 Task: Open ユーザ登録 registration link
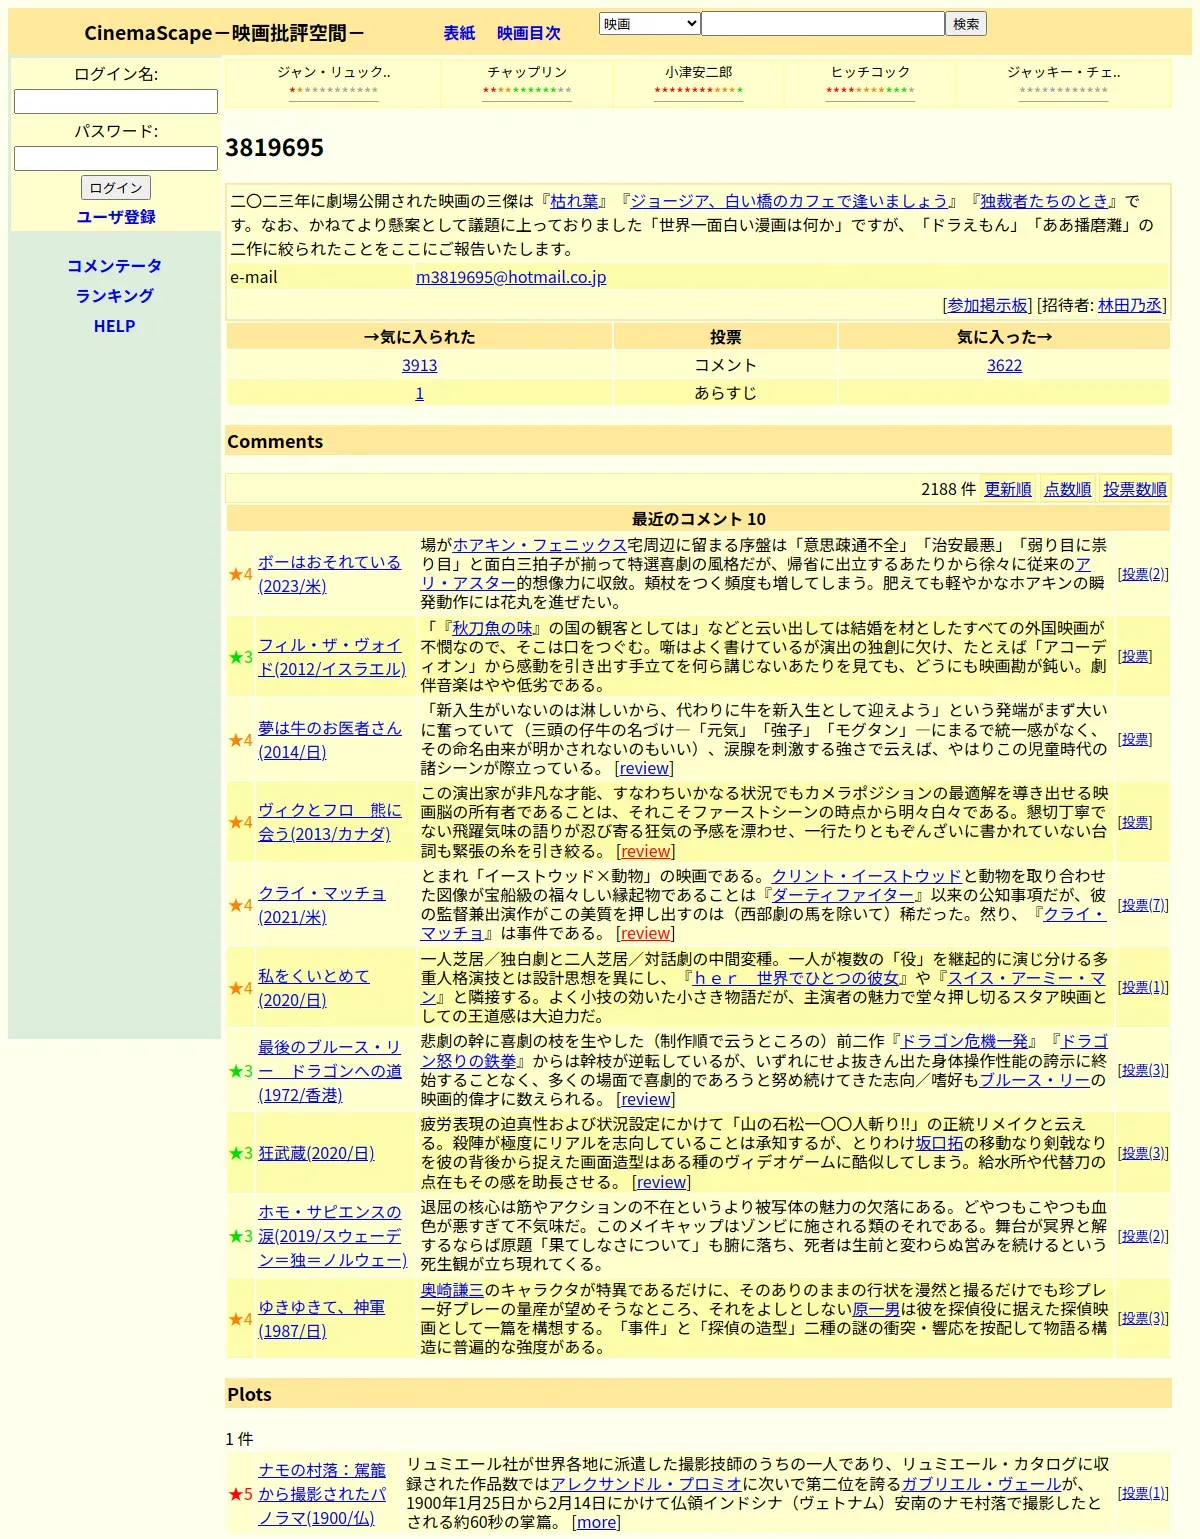[116, 217]
